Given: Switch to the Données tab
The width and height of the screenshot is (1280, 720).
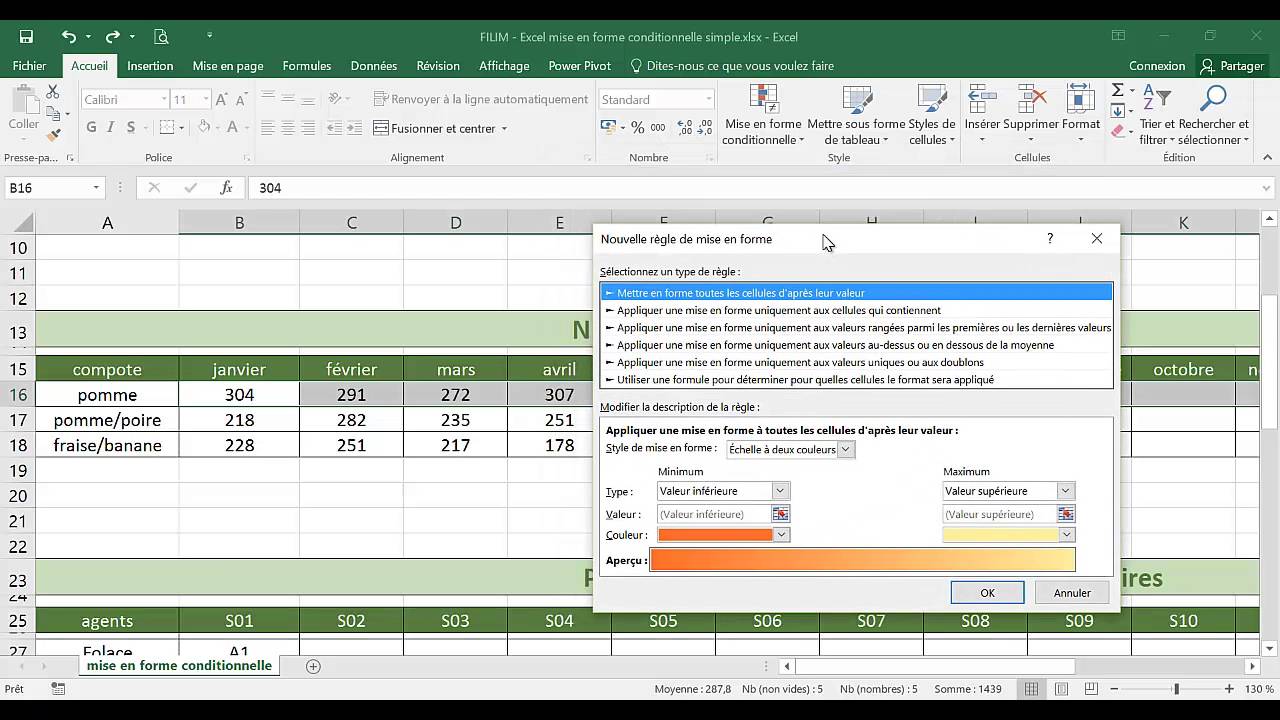Looking at the screenshot, I should (374, 66).
